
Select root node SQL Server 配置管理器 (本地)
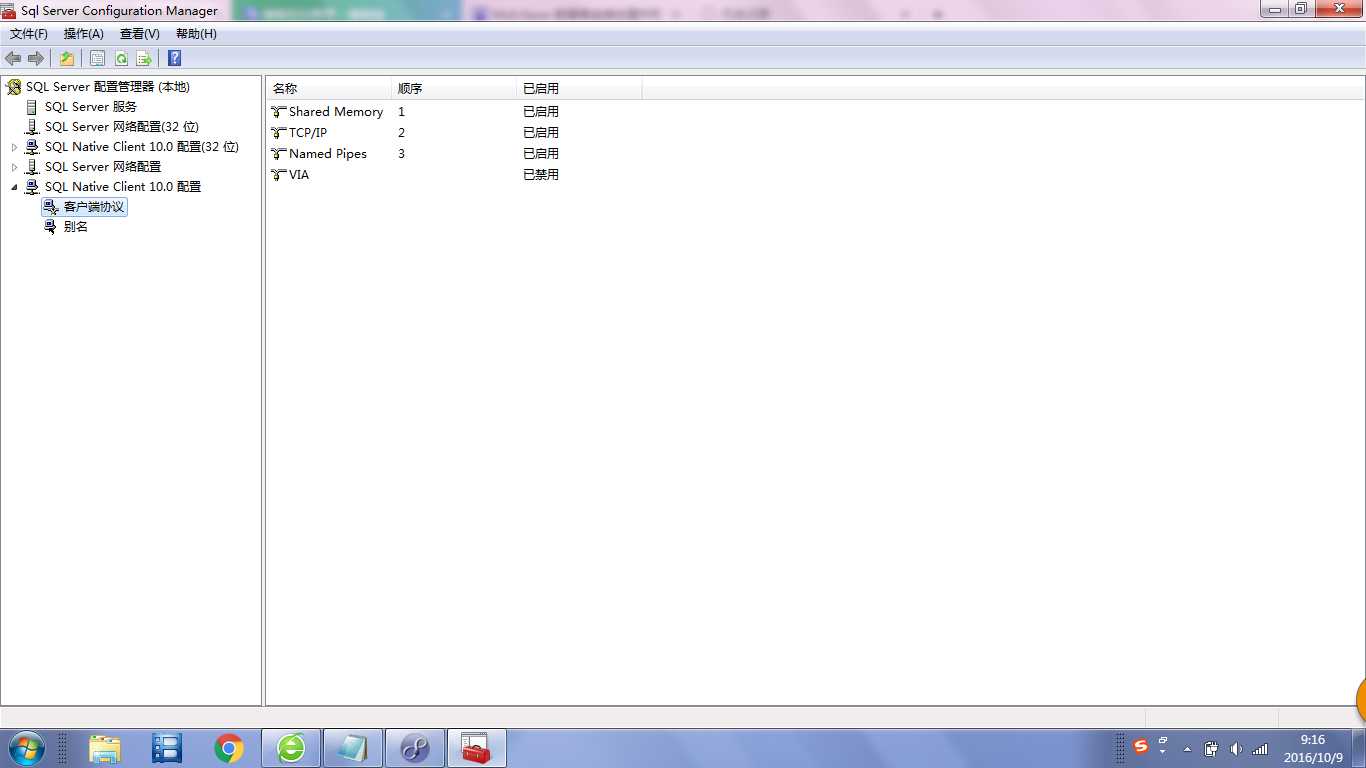(x=108, y=87)
